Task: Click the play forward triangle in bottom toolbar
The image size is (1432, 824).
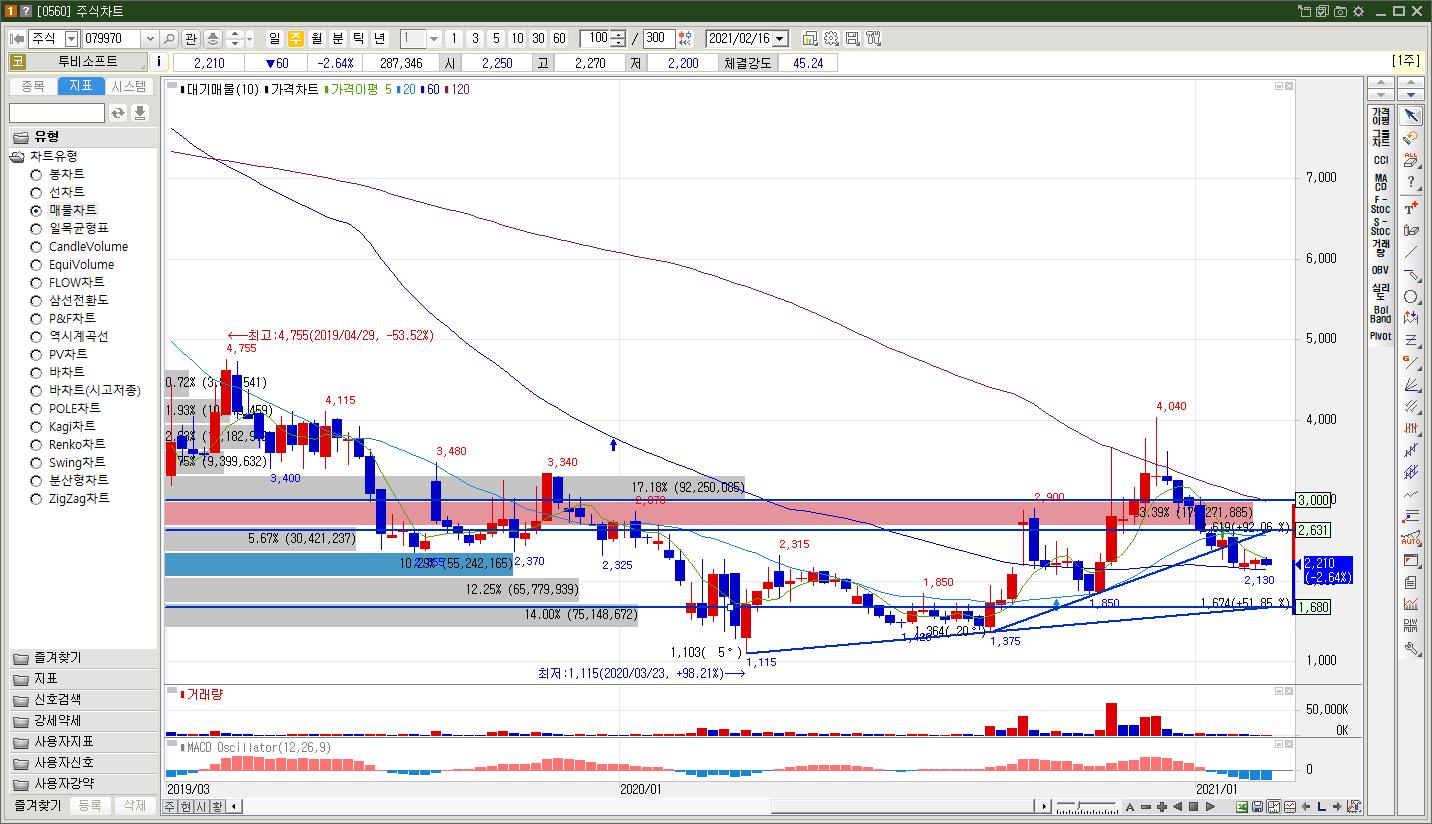Action: [1210, 807]
